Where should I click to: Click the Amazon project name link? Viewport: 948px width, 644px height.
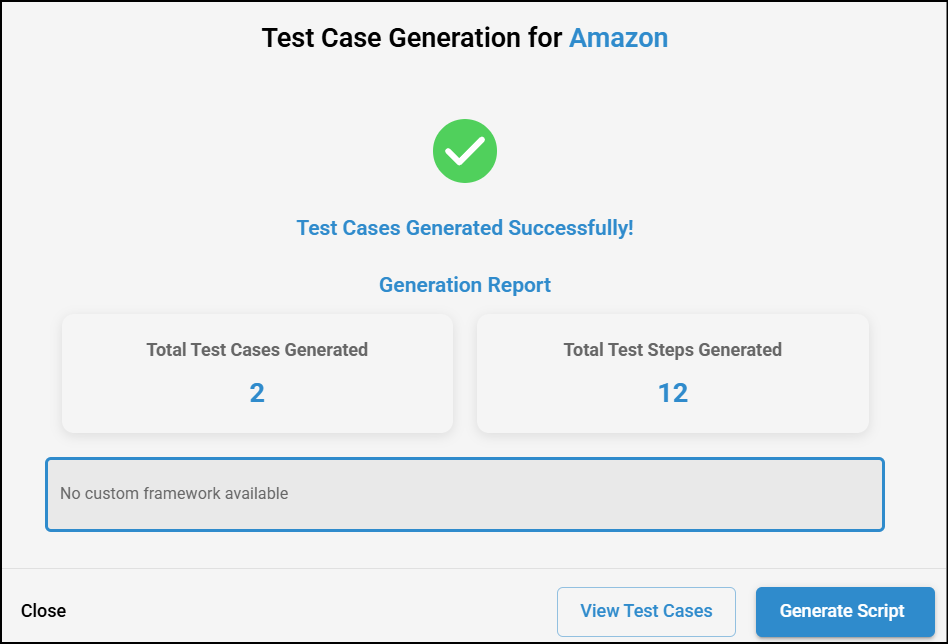point(618,38)
